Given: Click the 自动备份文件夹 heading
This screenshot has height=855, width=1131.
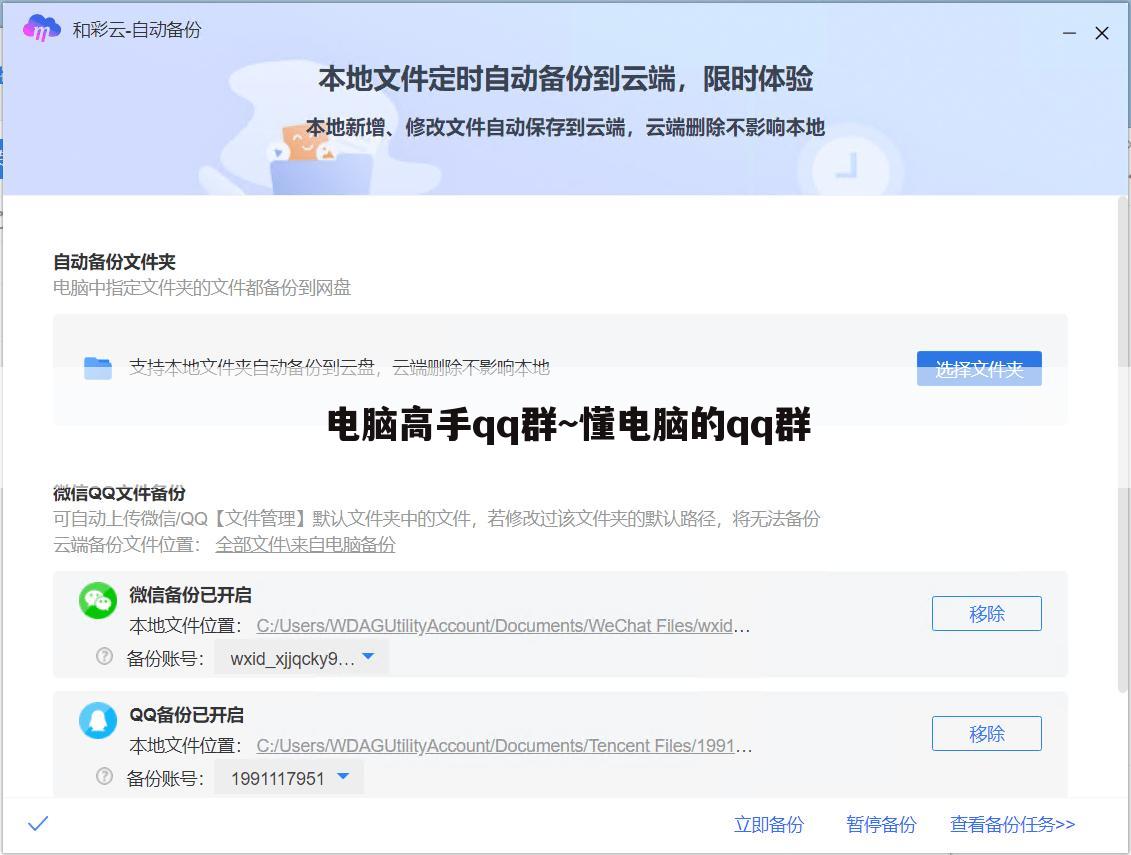Looking at the screenshot, I should pos(114,261).
